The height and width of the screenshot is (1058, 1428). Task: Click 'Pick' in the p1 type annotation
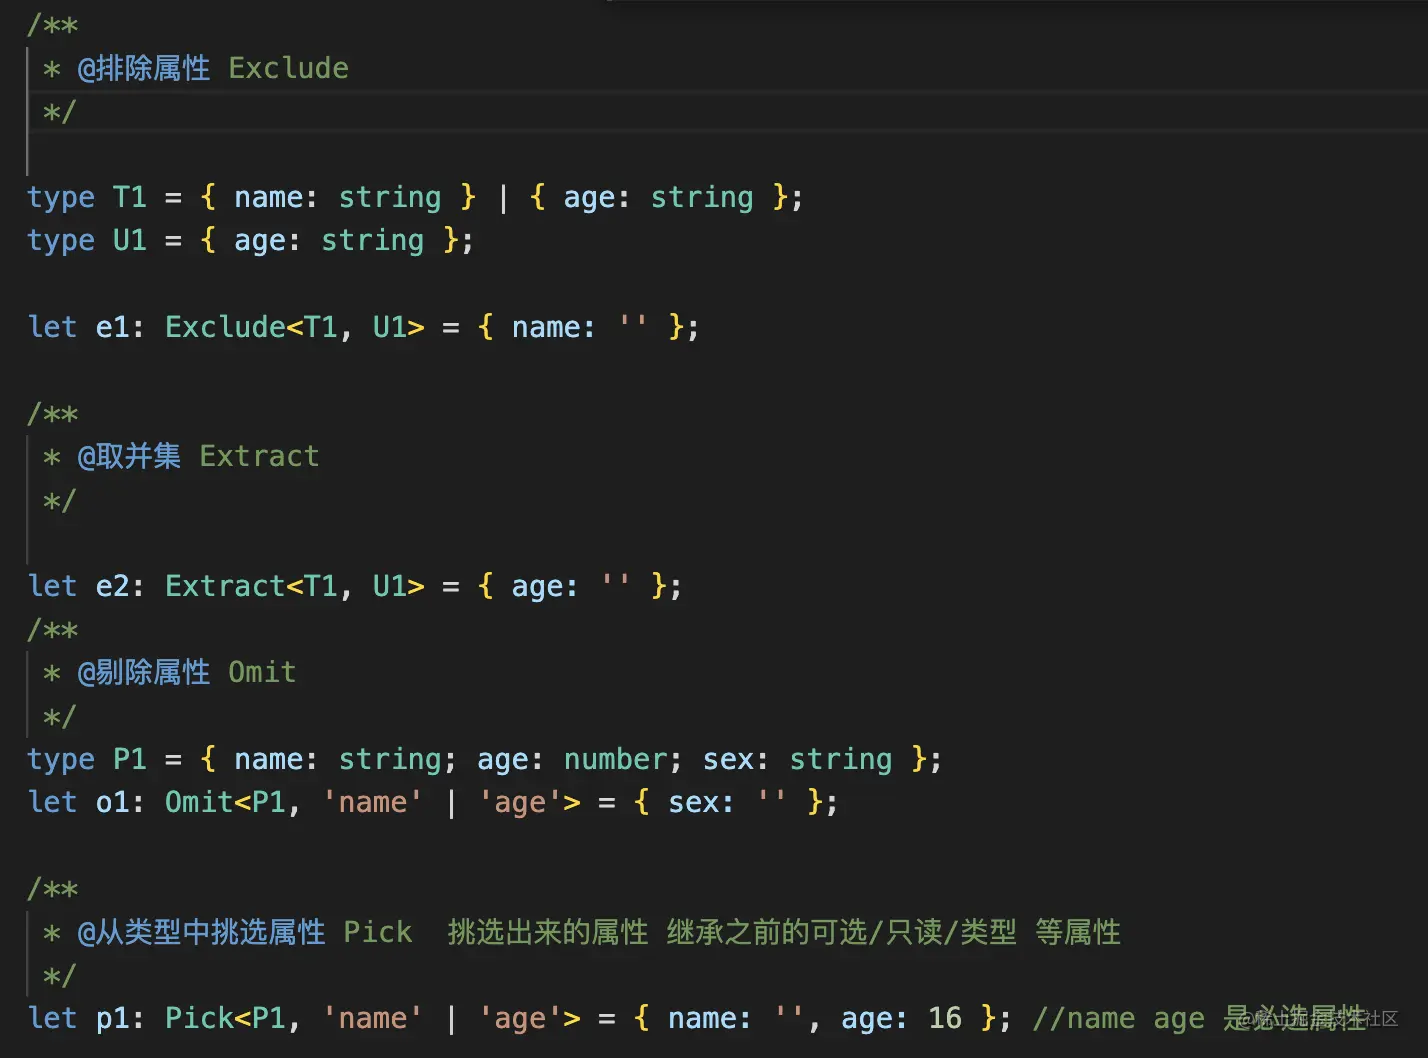(200, 1018)
